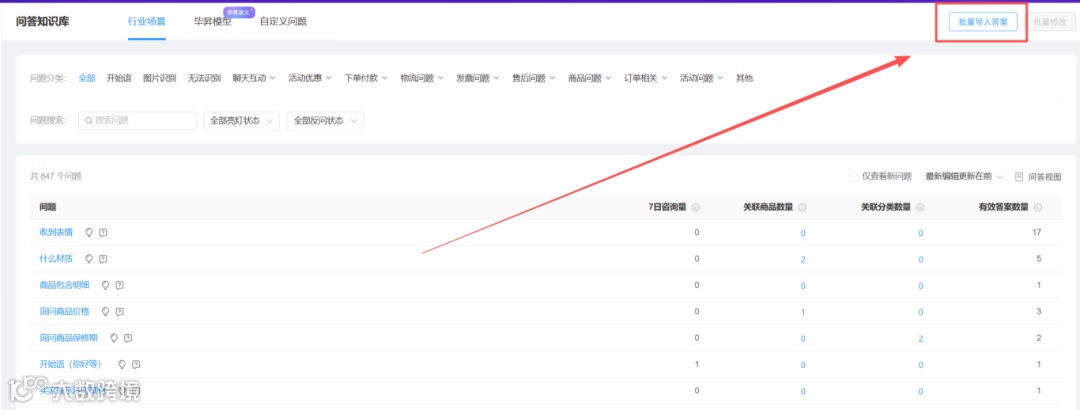Screen dimensions: 1080x410
Task: Open the 最新编辑更新在前 sort dropdown
Action: [x=964, y=176]
